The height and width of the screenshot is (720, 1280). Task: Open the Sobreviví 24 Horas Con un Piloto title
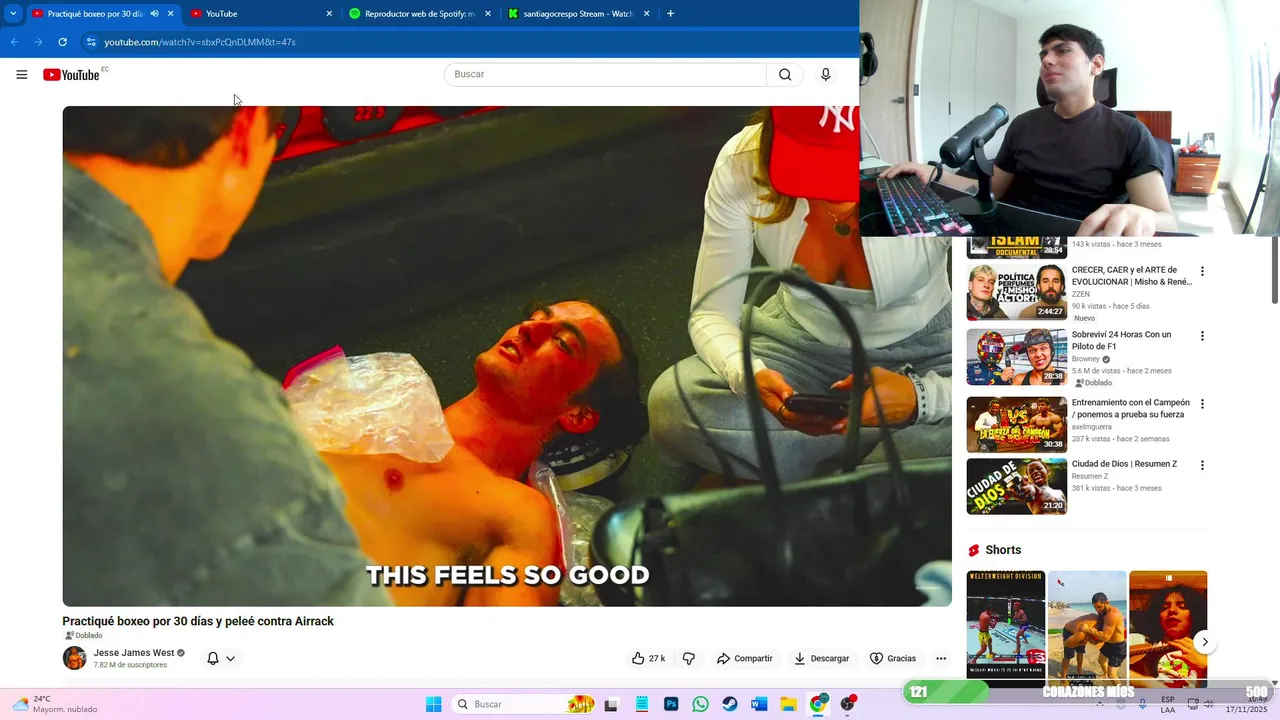tap(1121, 341)
